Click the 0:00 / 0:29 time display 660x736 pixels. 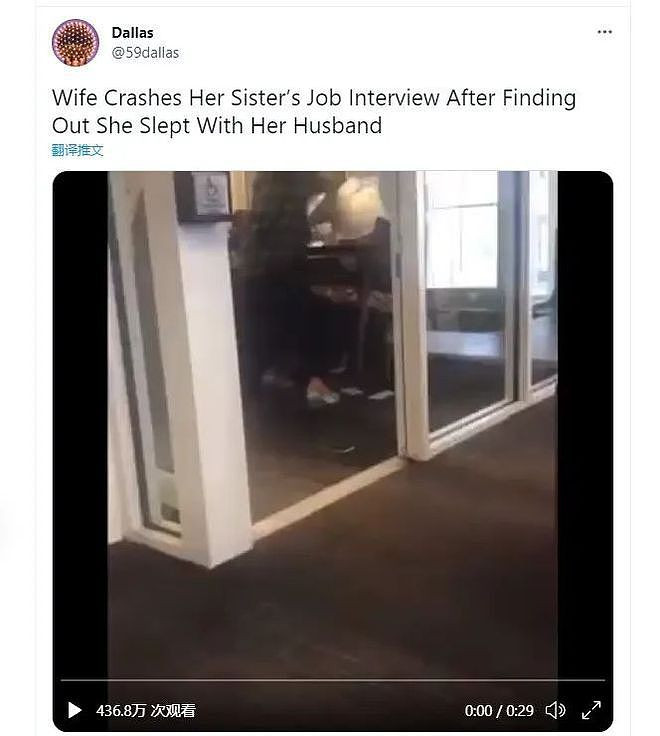click(499, 711)
